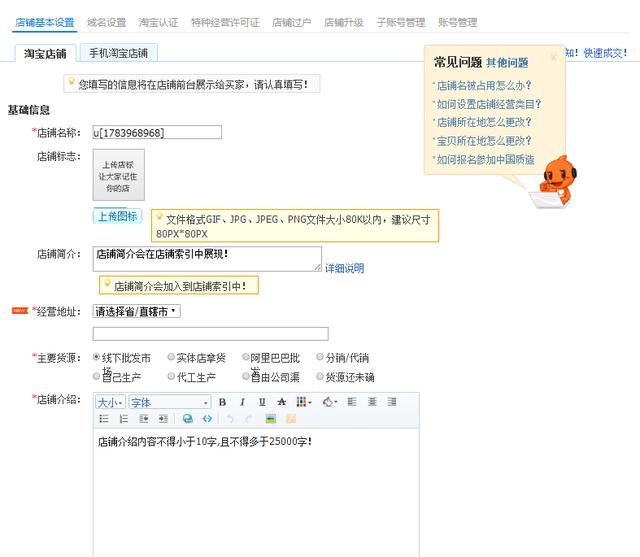Insert an image into shop introduction

click(271, 419)
